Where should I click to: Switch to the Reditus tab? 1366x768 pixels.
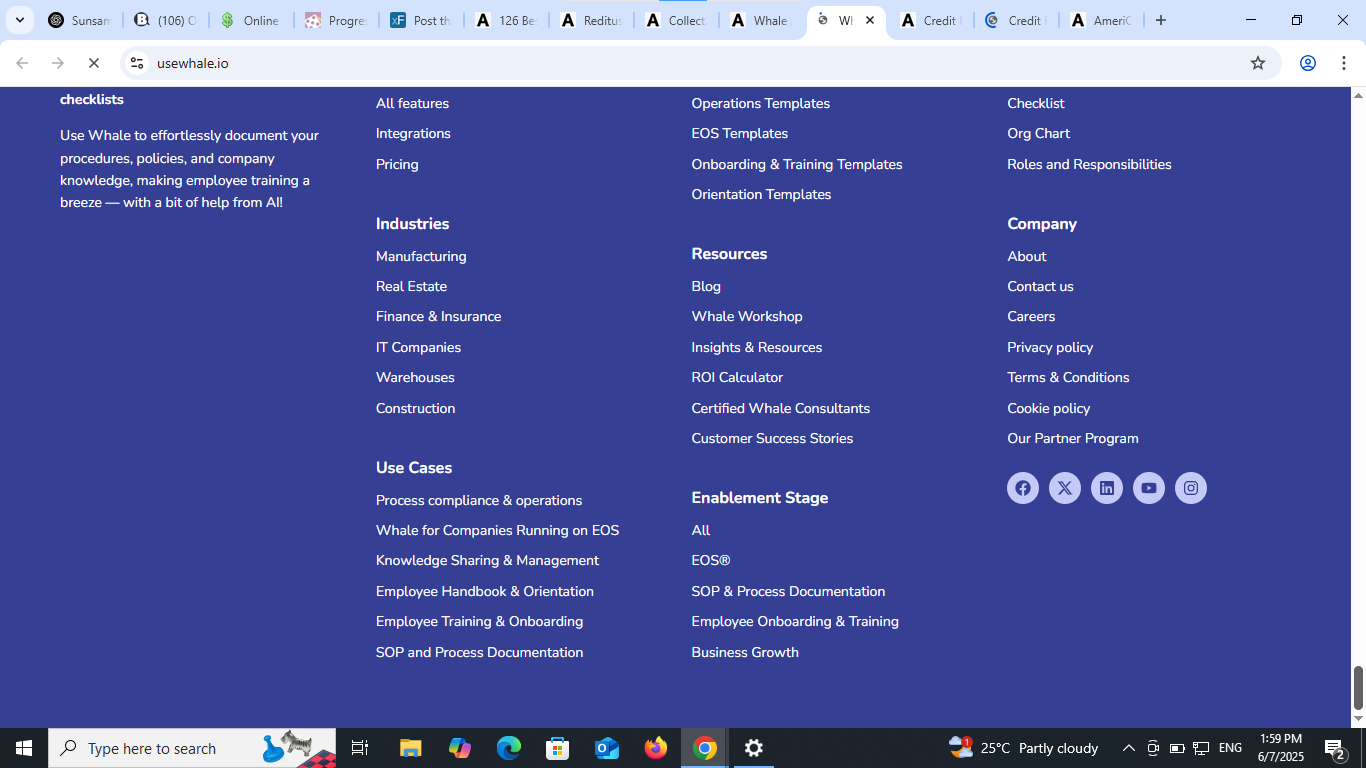click(x=593, y=20)
